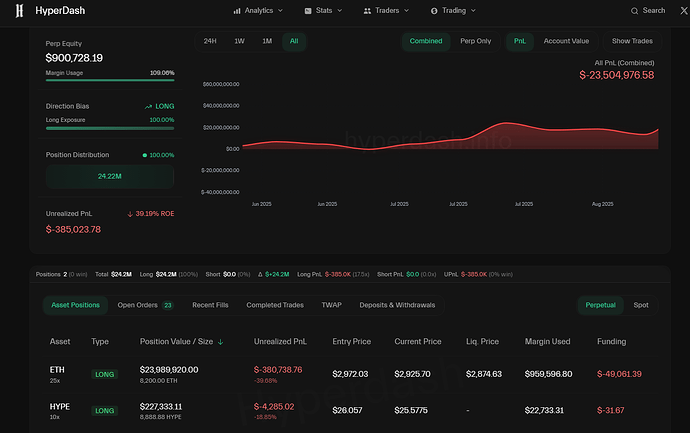The width and height of the screenshot is (690, 433).
Task: Click the Analytics bar chart icon
Action: pos(237,11)
